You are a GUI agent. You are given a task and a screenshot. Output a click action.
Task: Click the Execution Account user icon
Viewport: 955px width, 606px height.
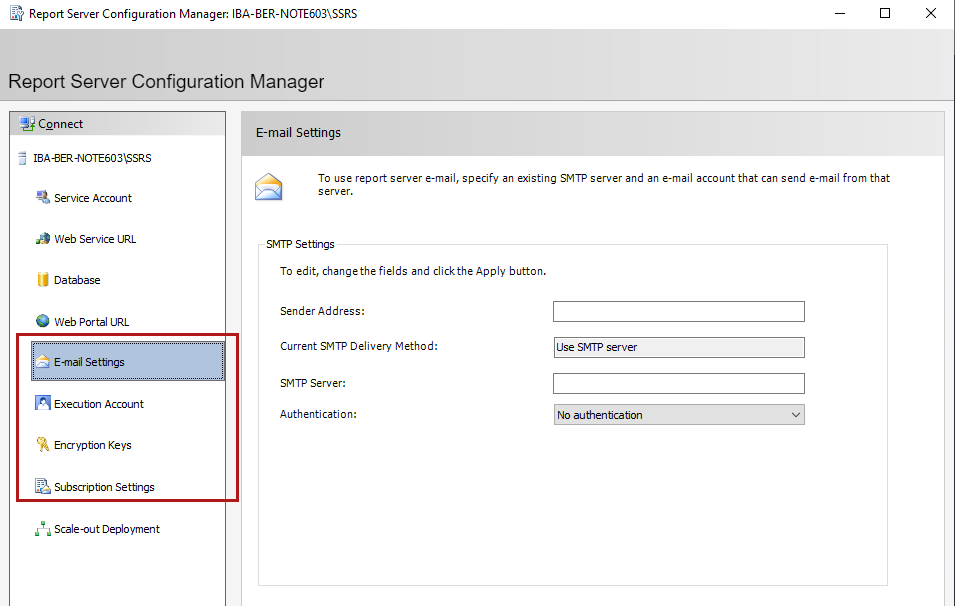click(x=43, y=404)
